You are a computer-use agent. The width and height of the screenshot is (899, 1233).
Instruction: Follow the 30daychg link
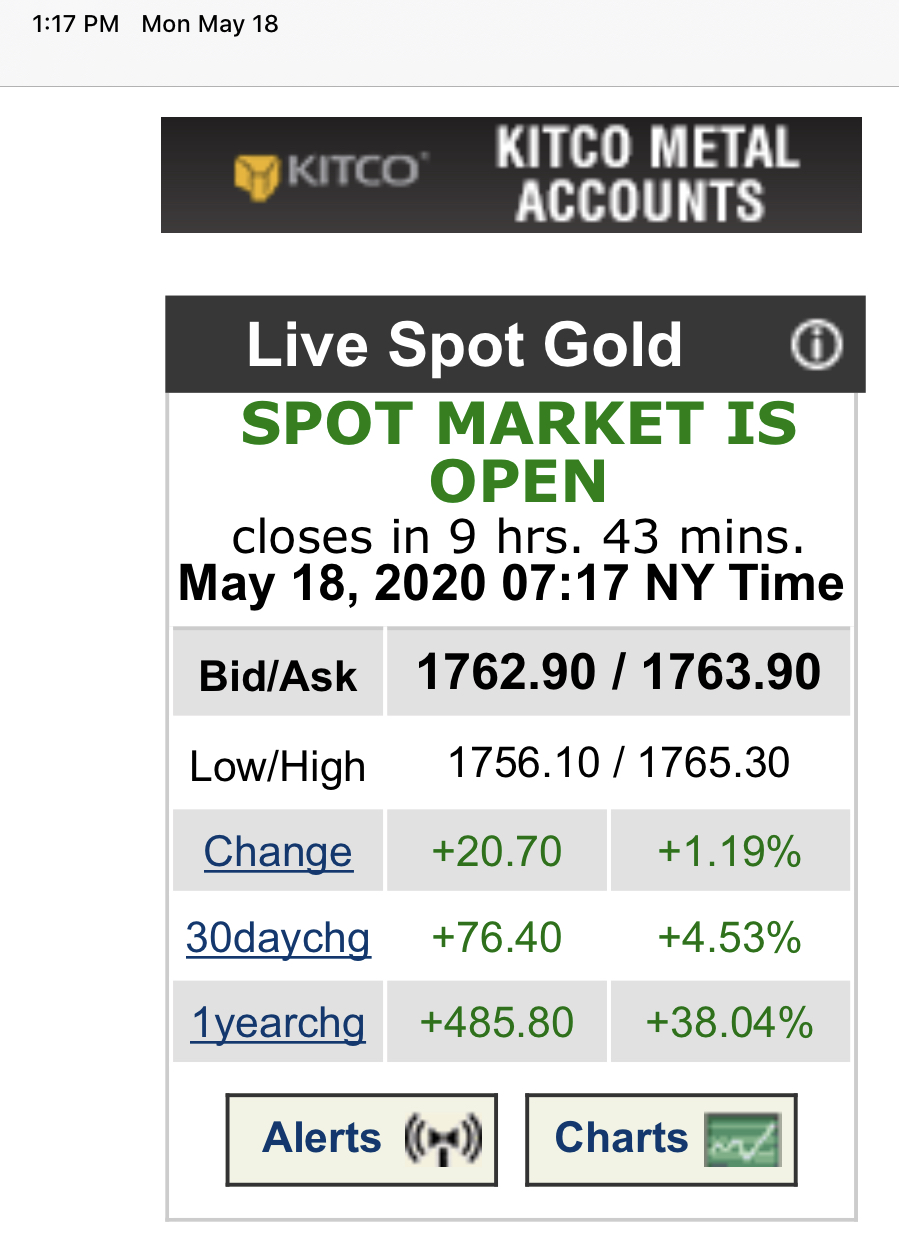(x=278, y=938)
